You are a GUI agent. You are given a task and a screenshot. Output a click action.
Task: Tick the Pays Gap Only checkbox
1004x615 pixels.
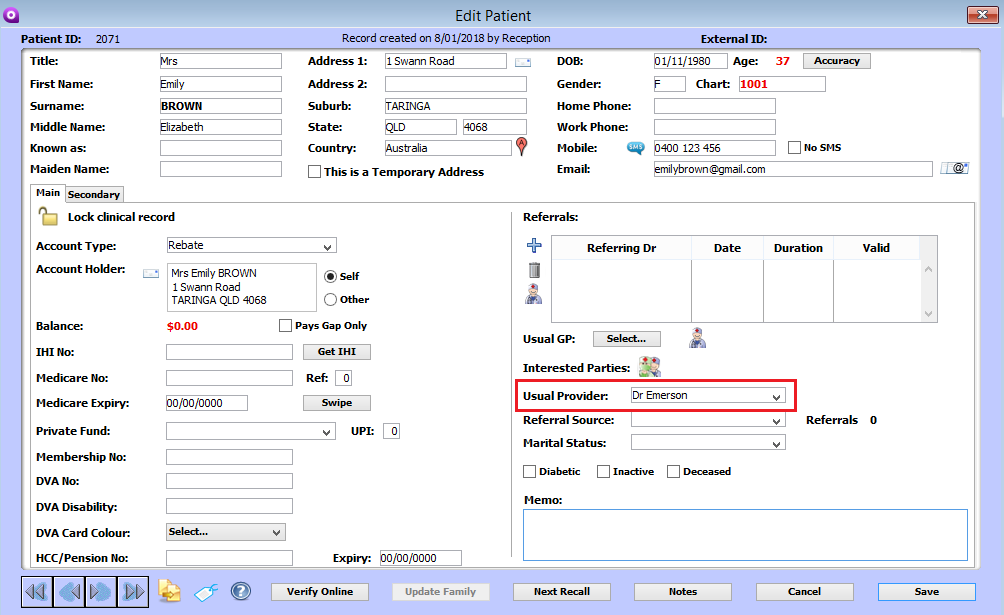coord(286,325)
